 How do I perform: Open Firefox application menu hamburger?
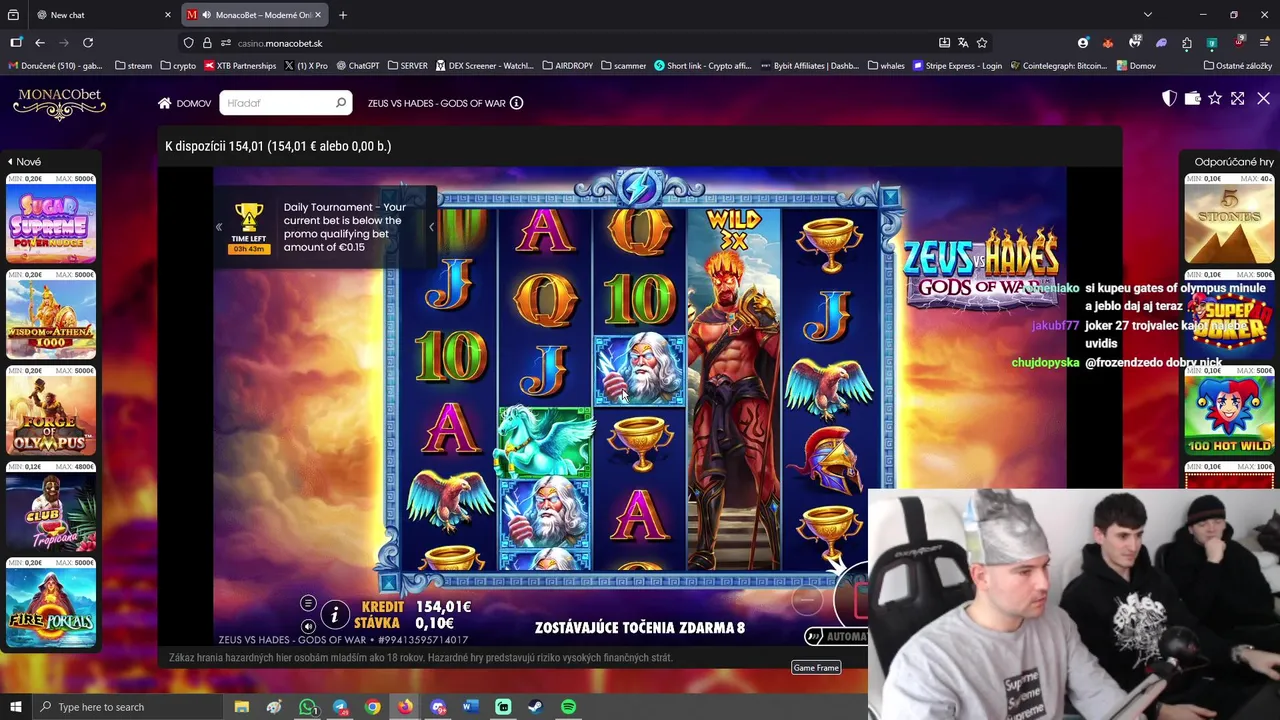tap(1265, 43)
